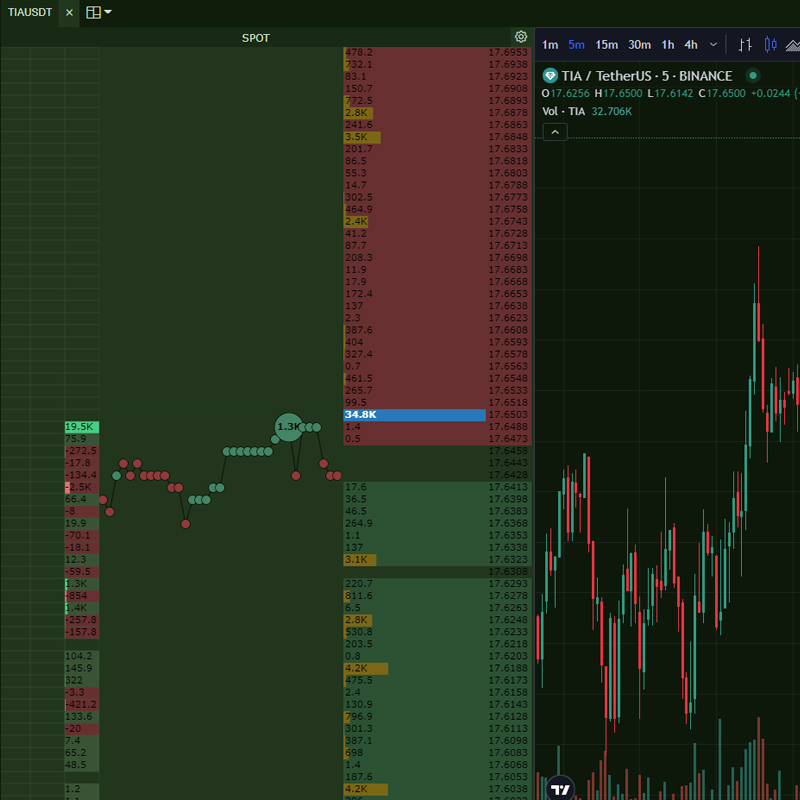Select the Bars chart style icon
This screenshot has height=800, width=800.
click(745, 44)
